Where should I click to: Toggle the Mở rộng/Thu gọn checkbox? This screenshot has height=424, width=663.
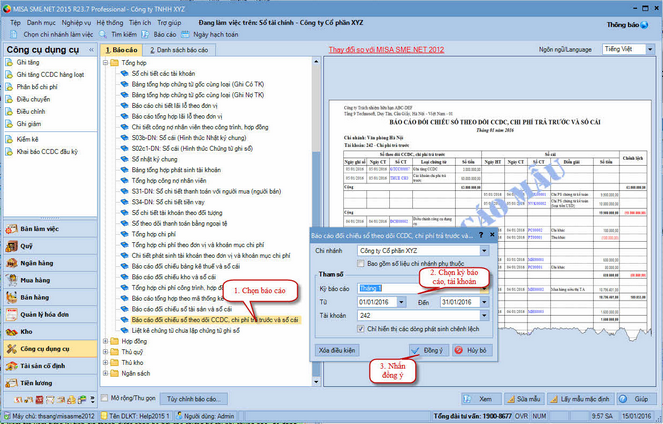tap(104, 398)
